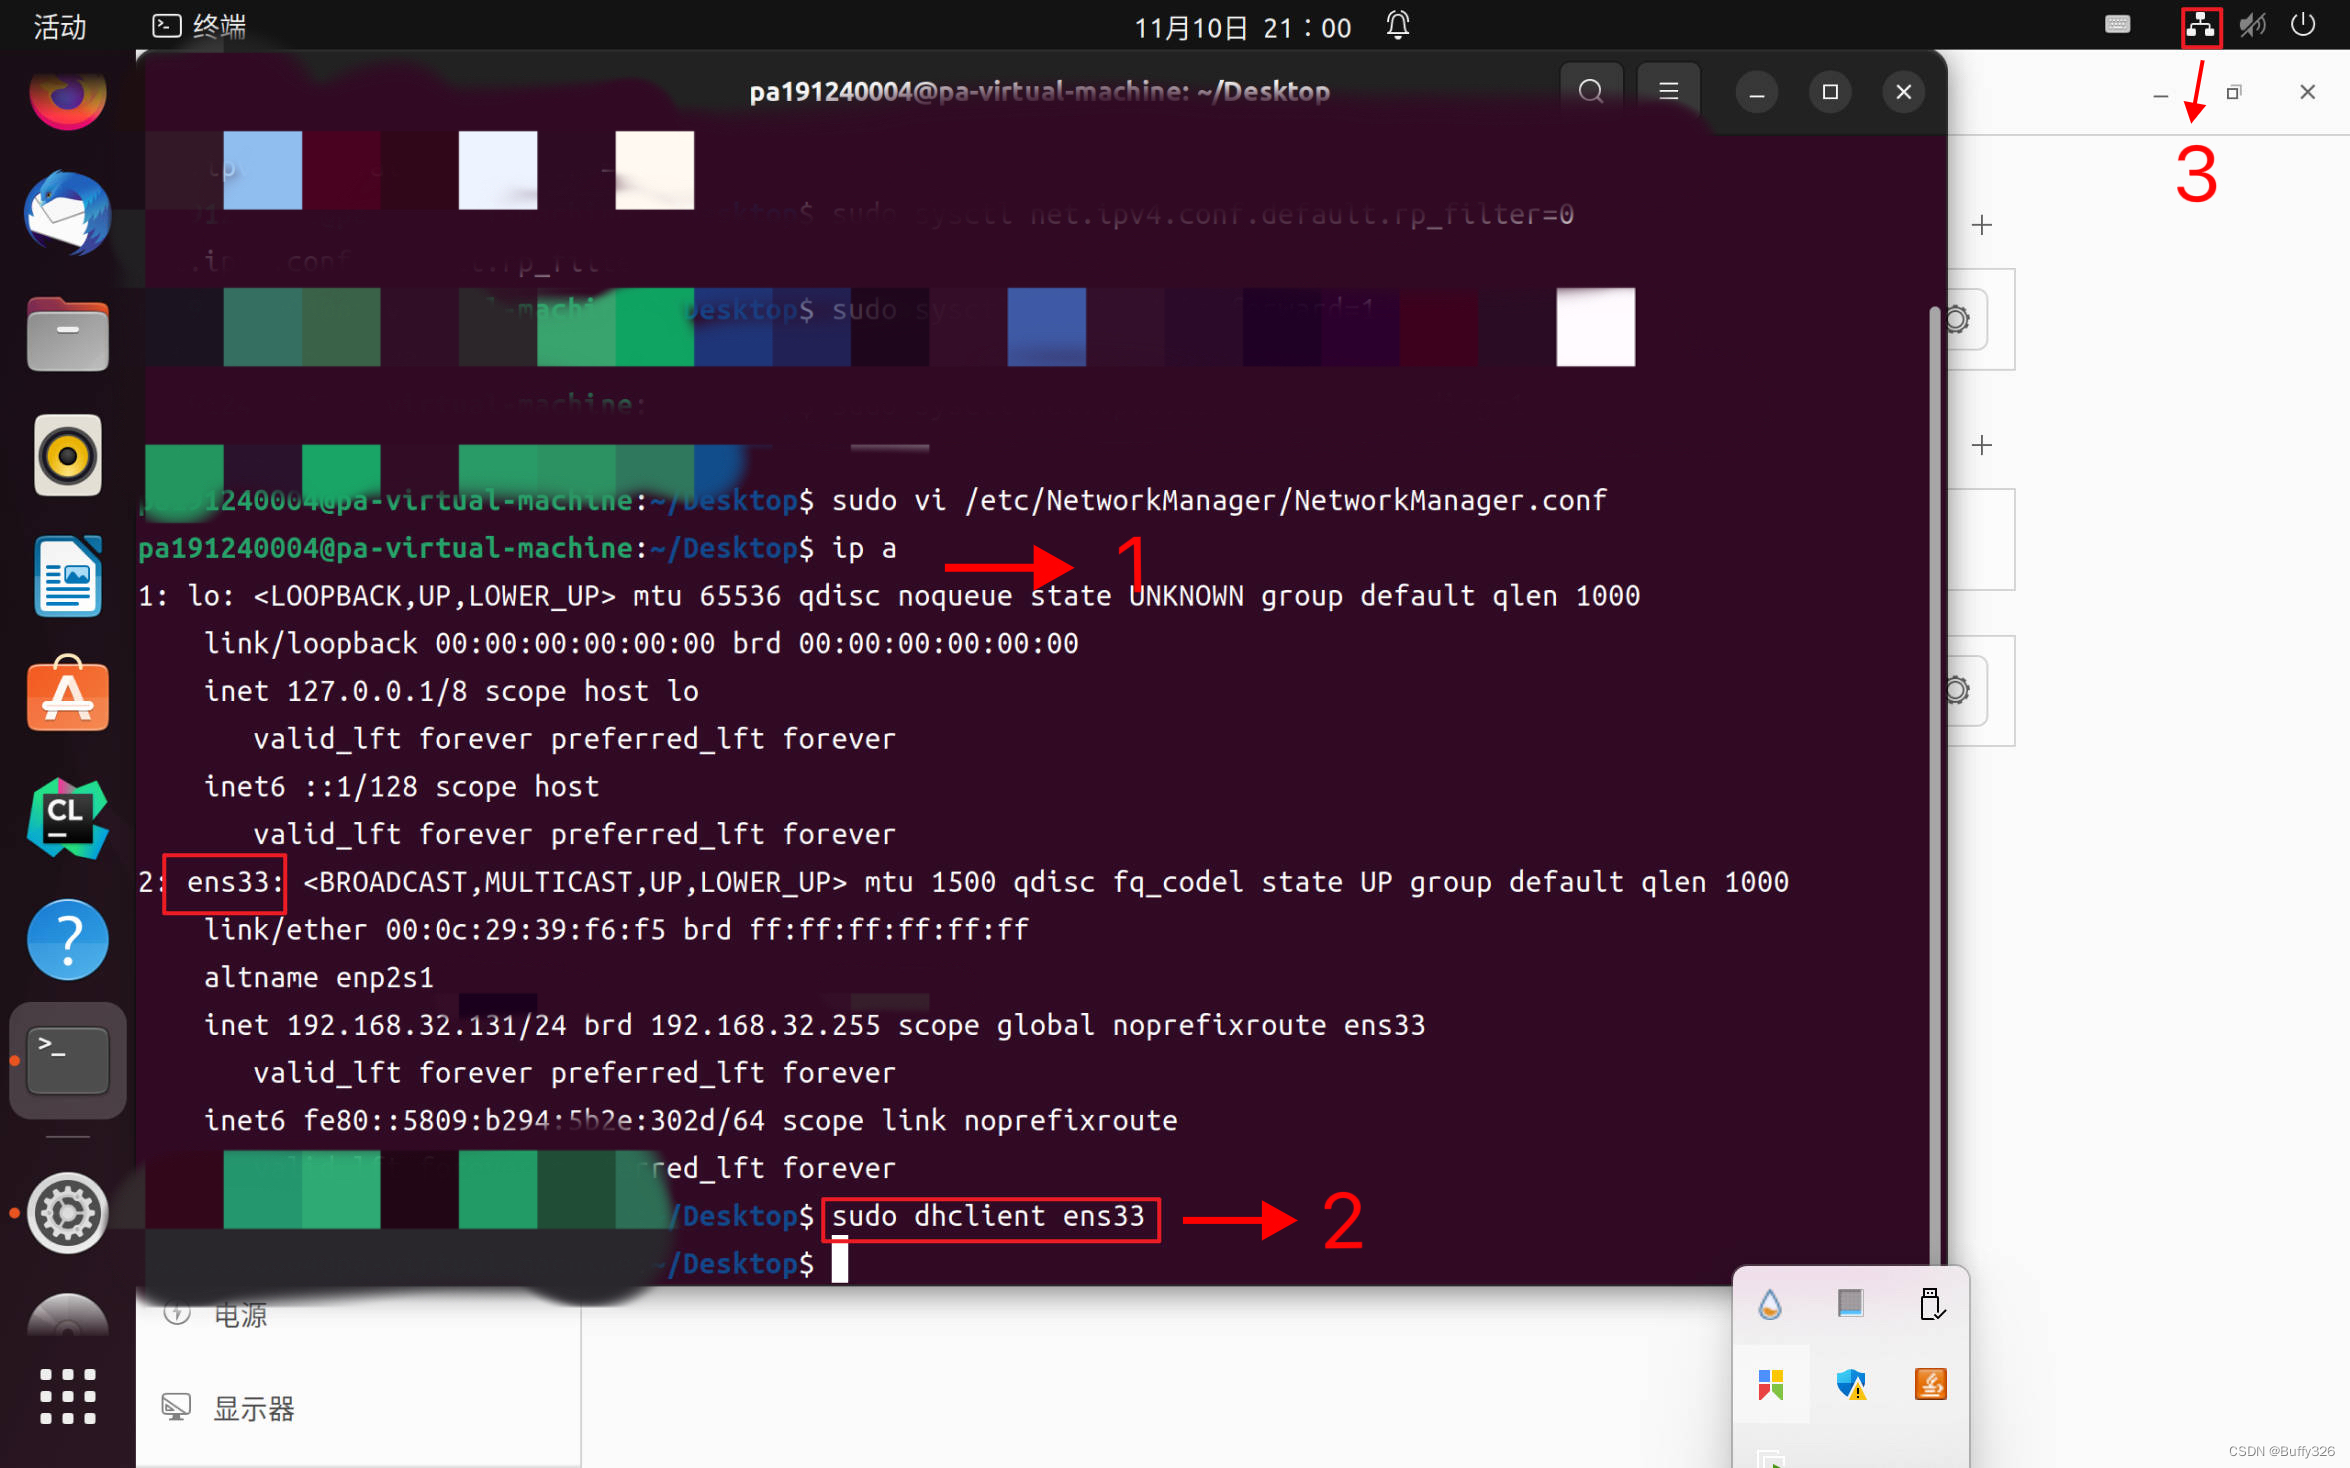2350x1468 pixels.
Task: Click the wired network indicator in top bar
Action: pyautogui.click(x=2201, y=24)
